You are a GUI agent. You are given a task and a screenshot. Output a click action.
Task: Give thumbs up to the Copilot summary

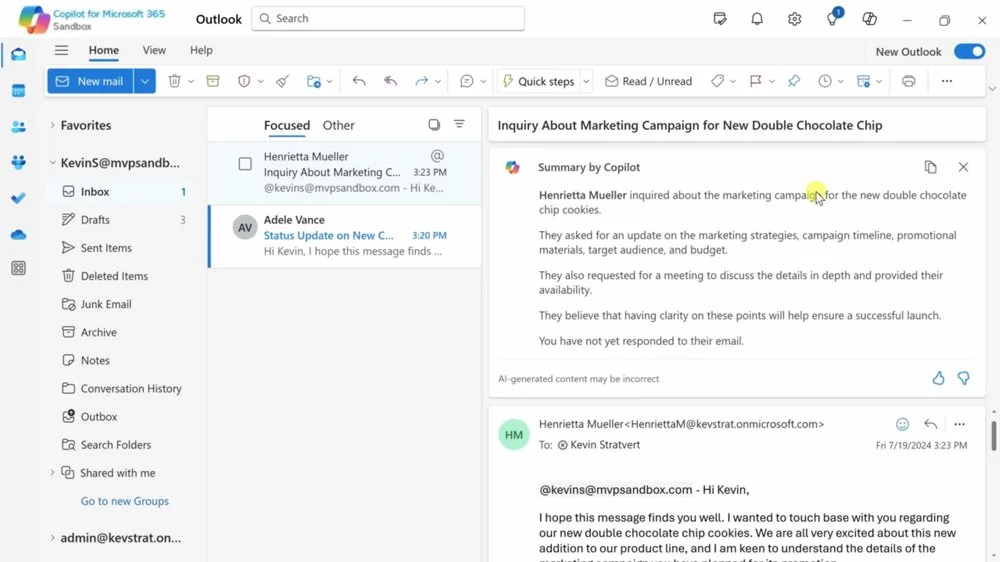[938, 378]
